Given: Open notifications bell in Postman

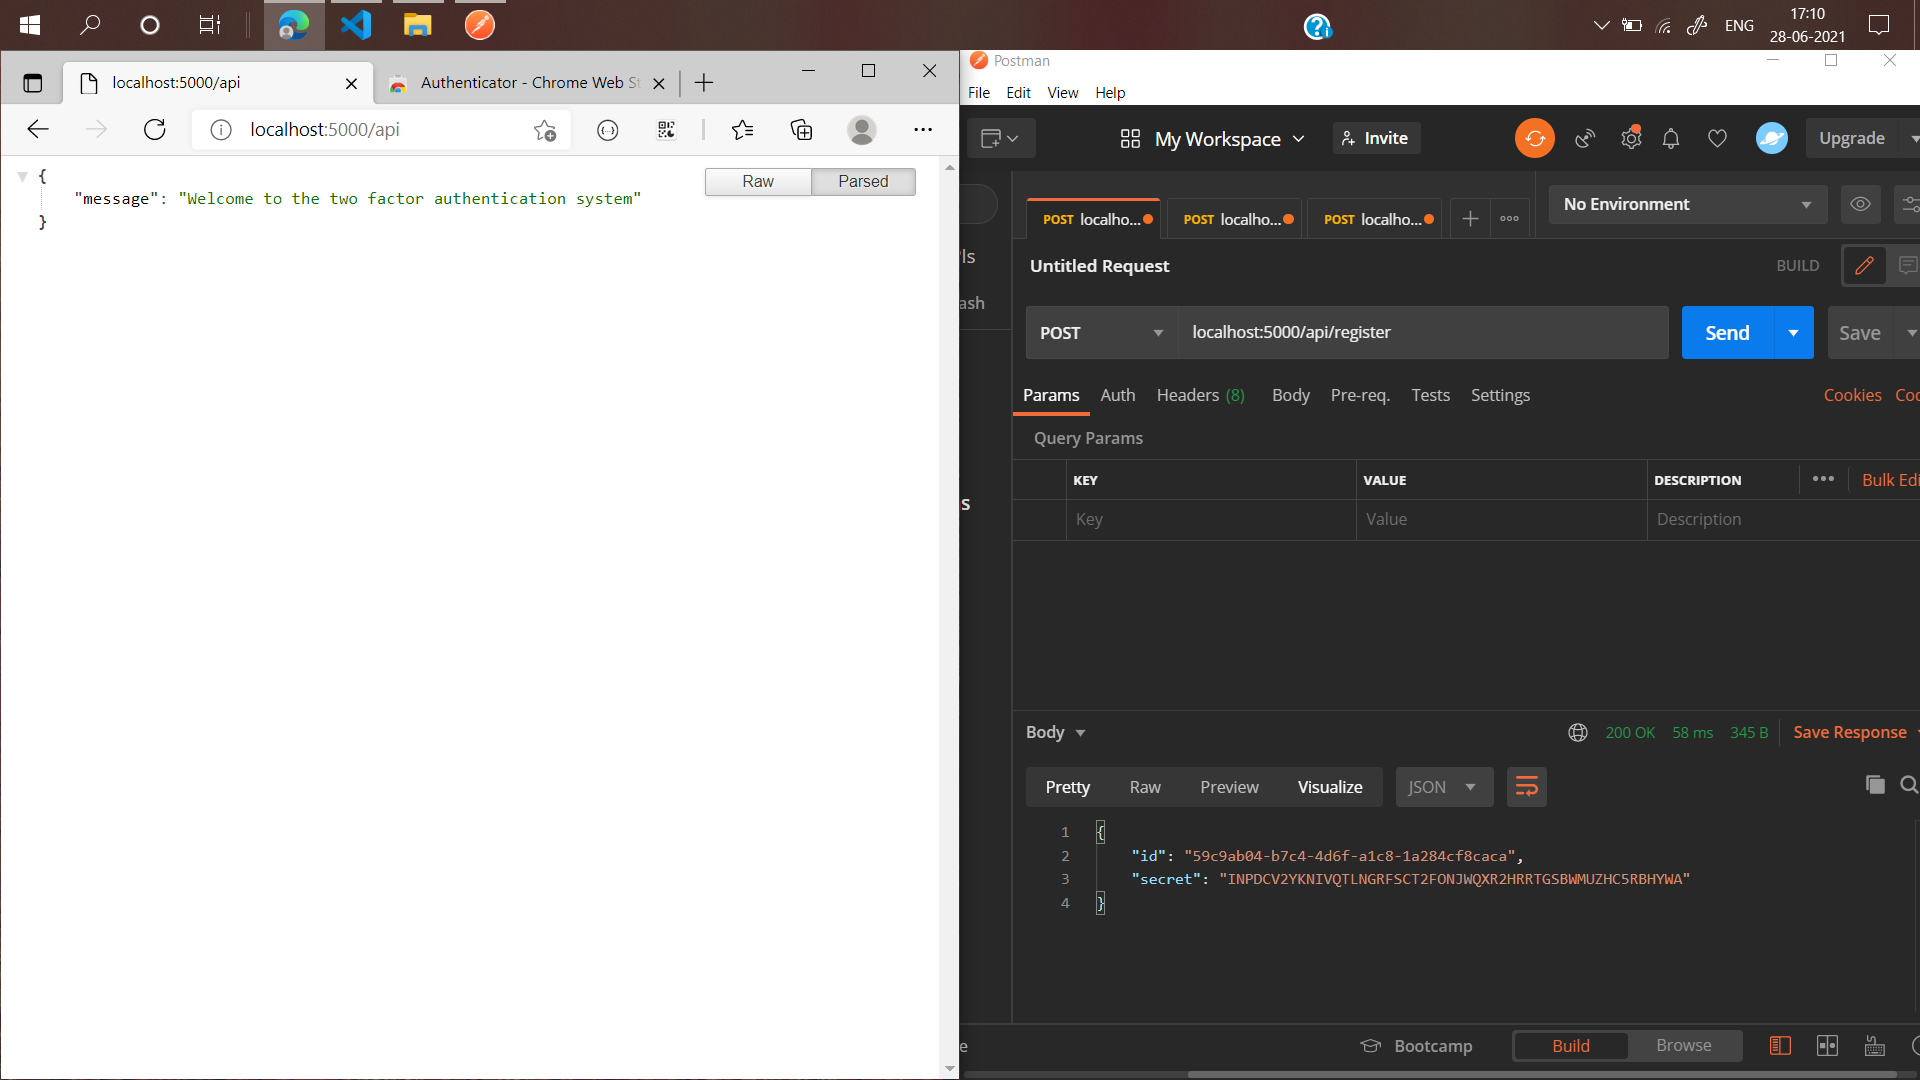Looking at the screenshot, I should [x=1670, y=137].
